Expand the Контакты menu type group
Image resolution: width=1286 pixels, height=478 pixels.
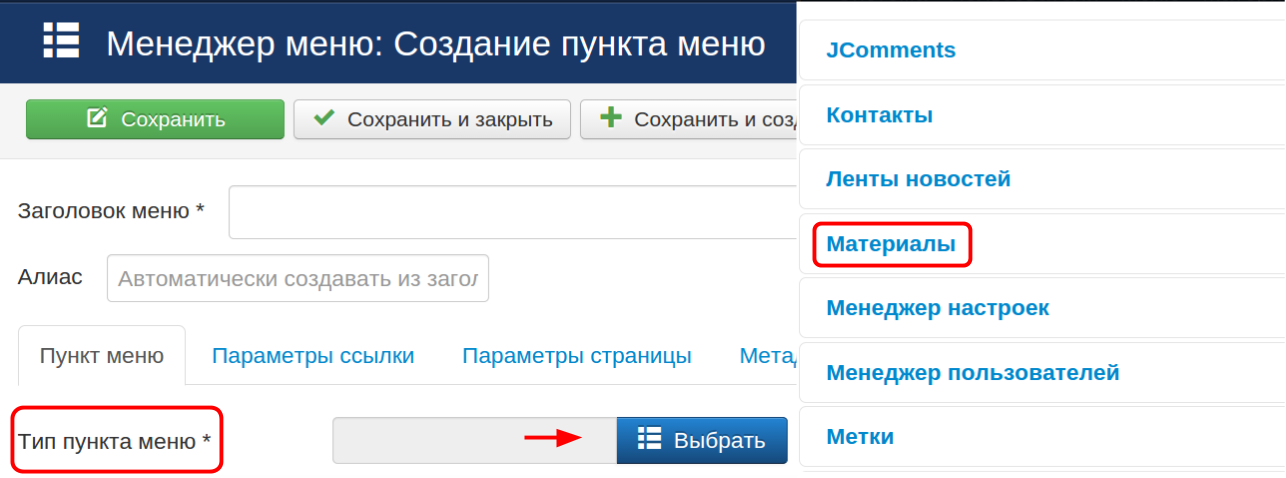click(879, 115)
